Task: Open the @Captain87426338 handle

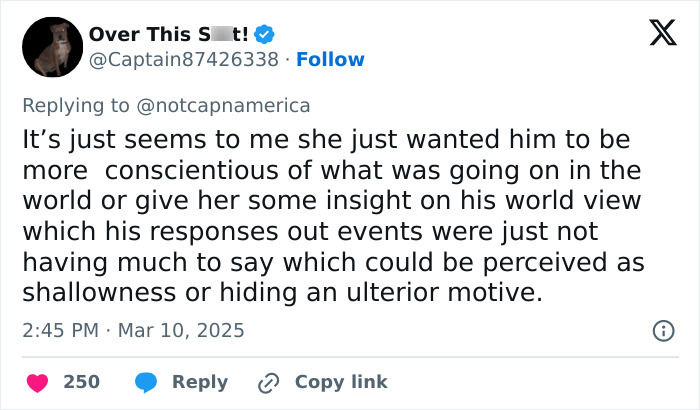Action: [x=183, y=59]
